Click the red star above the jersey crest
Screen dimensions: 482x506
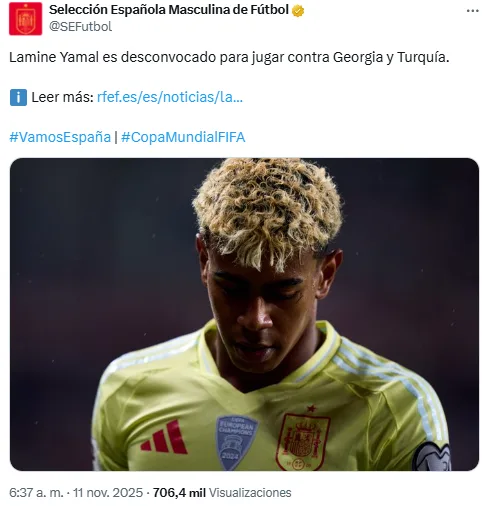tap(311, 408)
